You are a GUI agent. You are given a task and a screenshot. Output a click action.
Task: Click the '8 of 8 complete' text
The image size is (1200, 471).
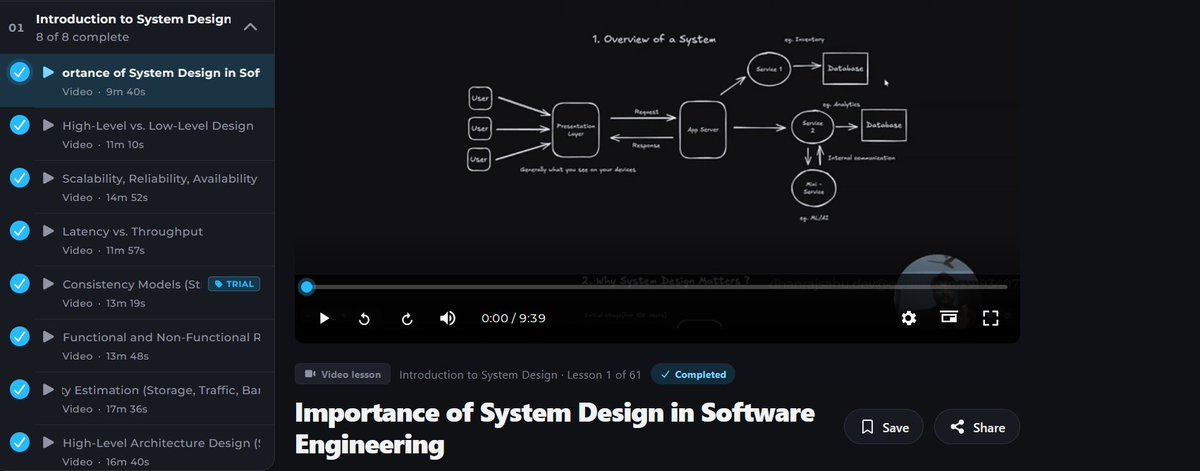[82, 37]
